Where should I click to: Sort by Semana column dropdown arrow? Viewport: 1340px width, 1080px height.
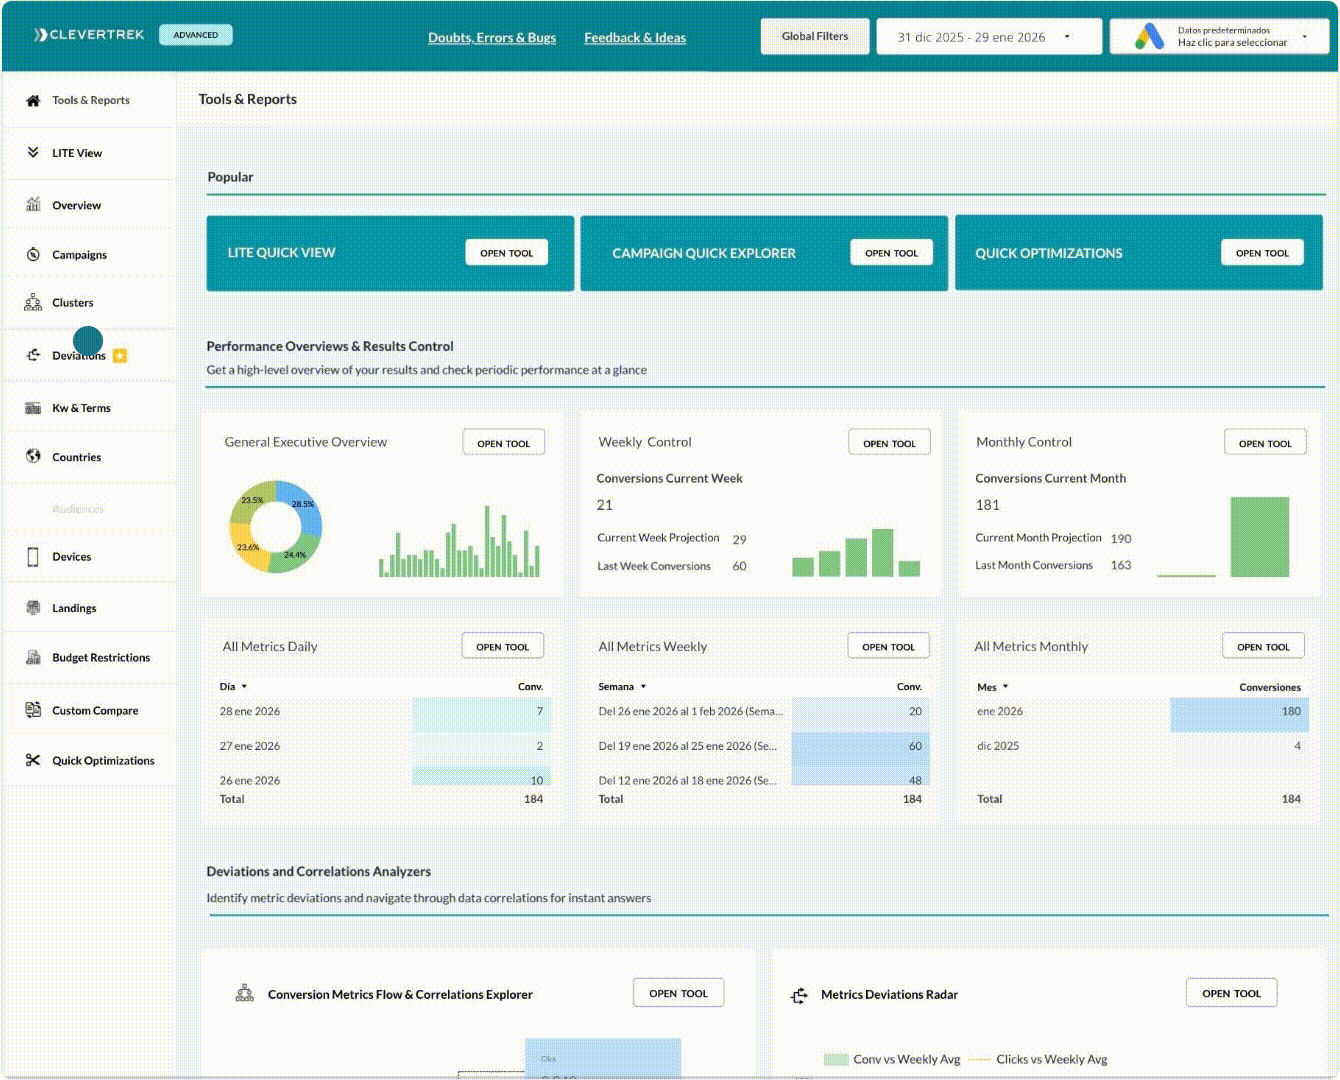pos(643,687)
